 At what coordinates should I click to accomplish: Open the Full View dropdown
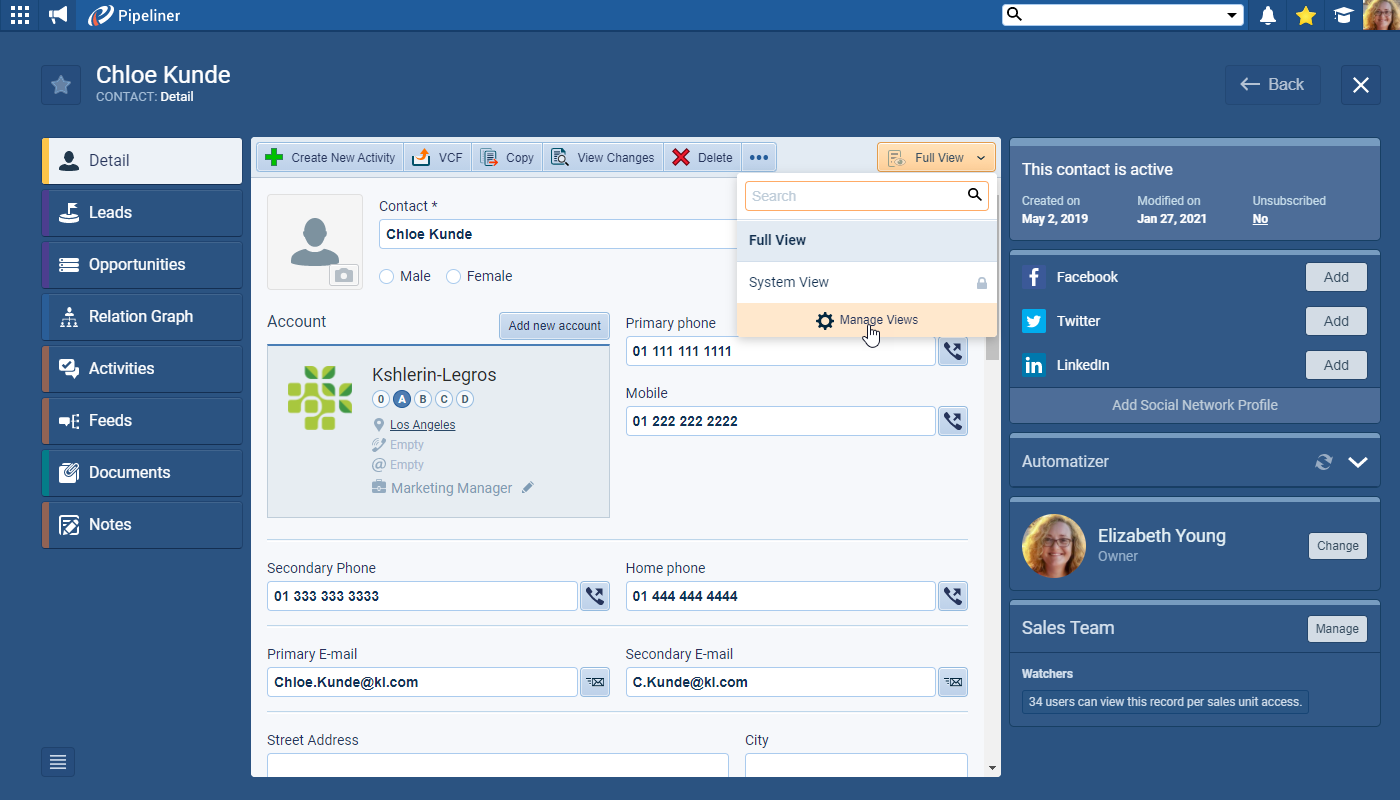click(937, 157)
